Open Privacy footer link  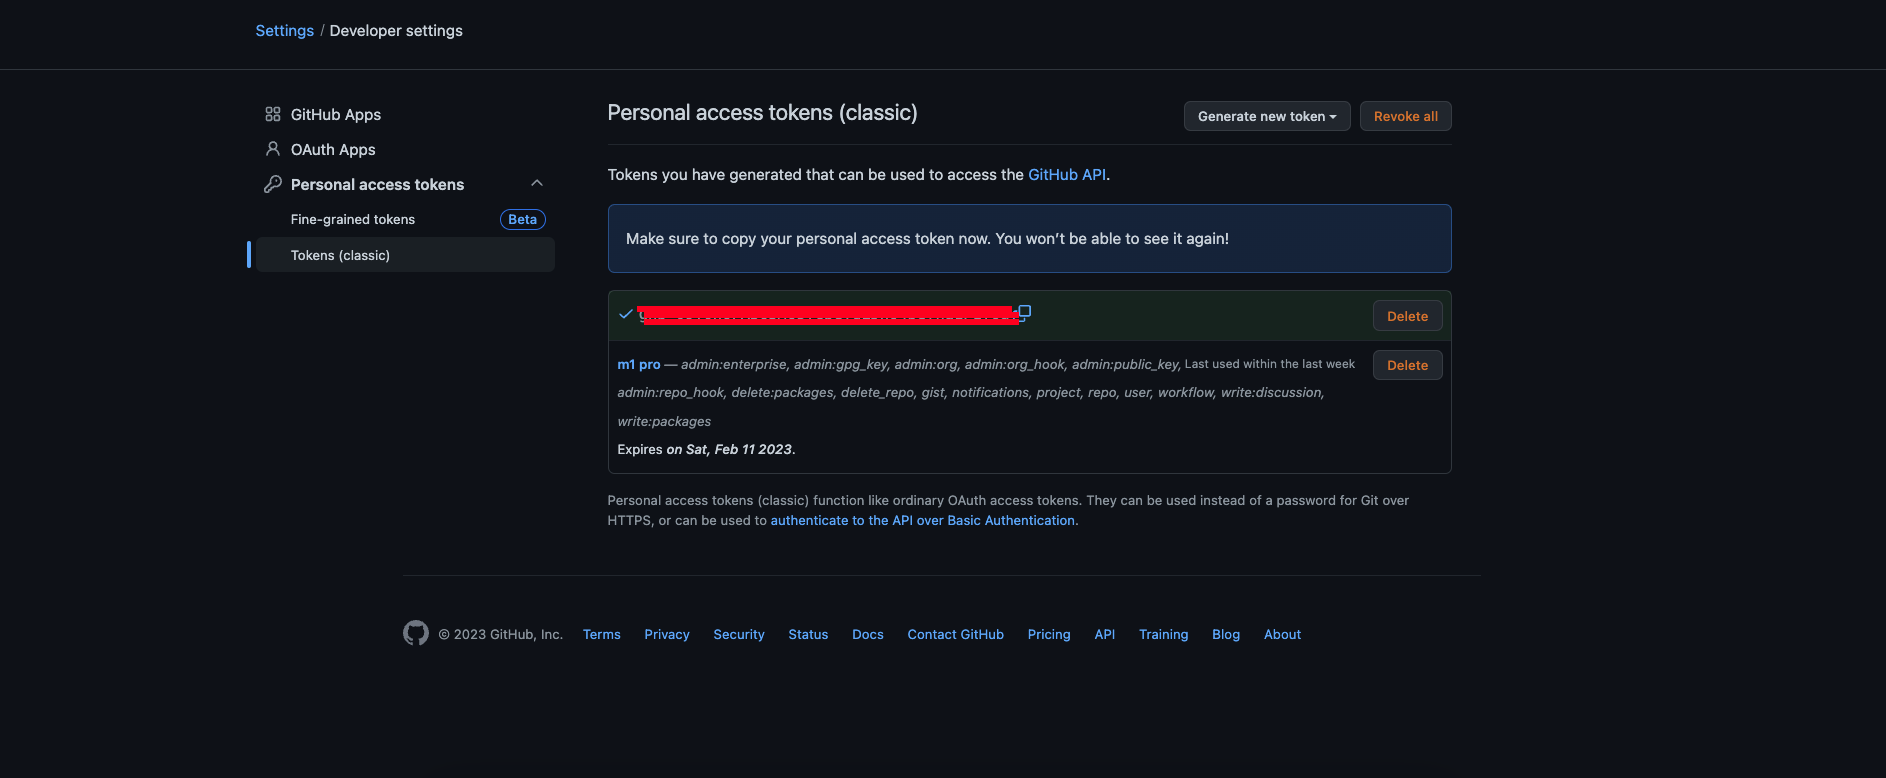tap(667, 634)
